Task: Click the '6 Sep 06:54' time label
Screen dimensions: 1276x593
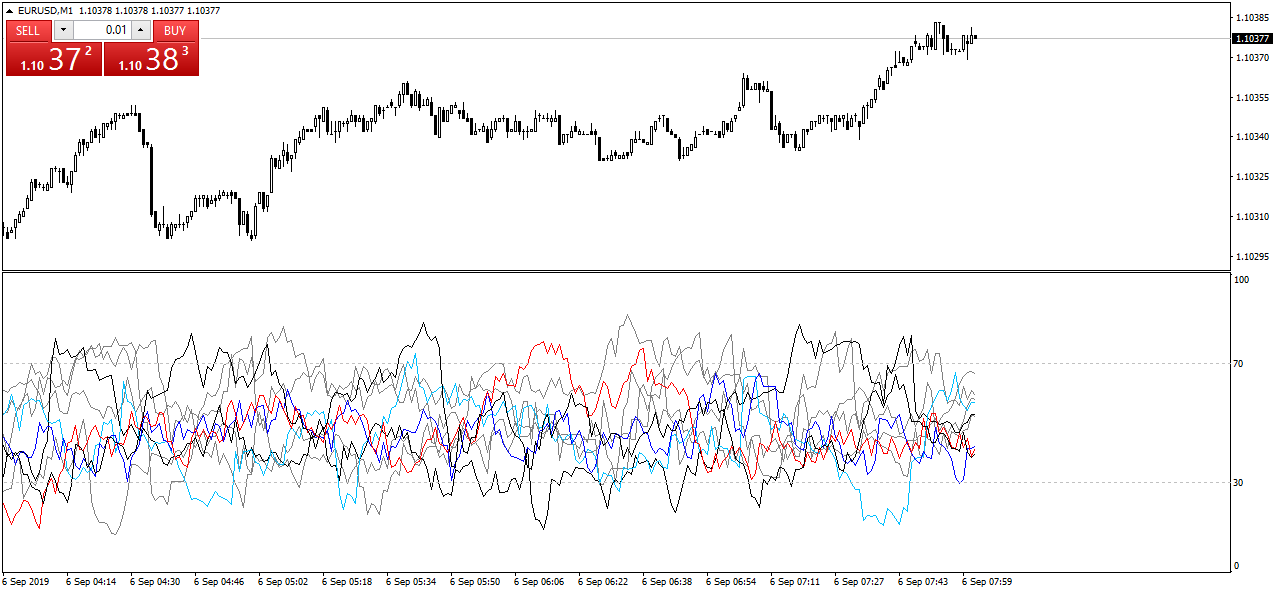Action: [731, 581]
